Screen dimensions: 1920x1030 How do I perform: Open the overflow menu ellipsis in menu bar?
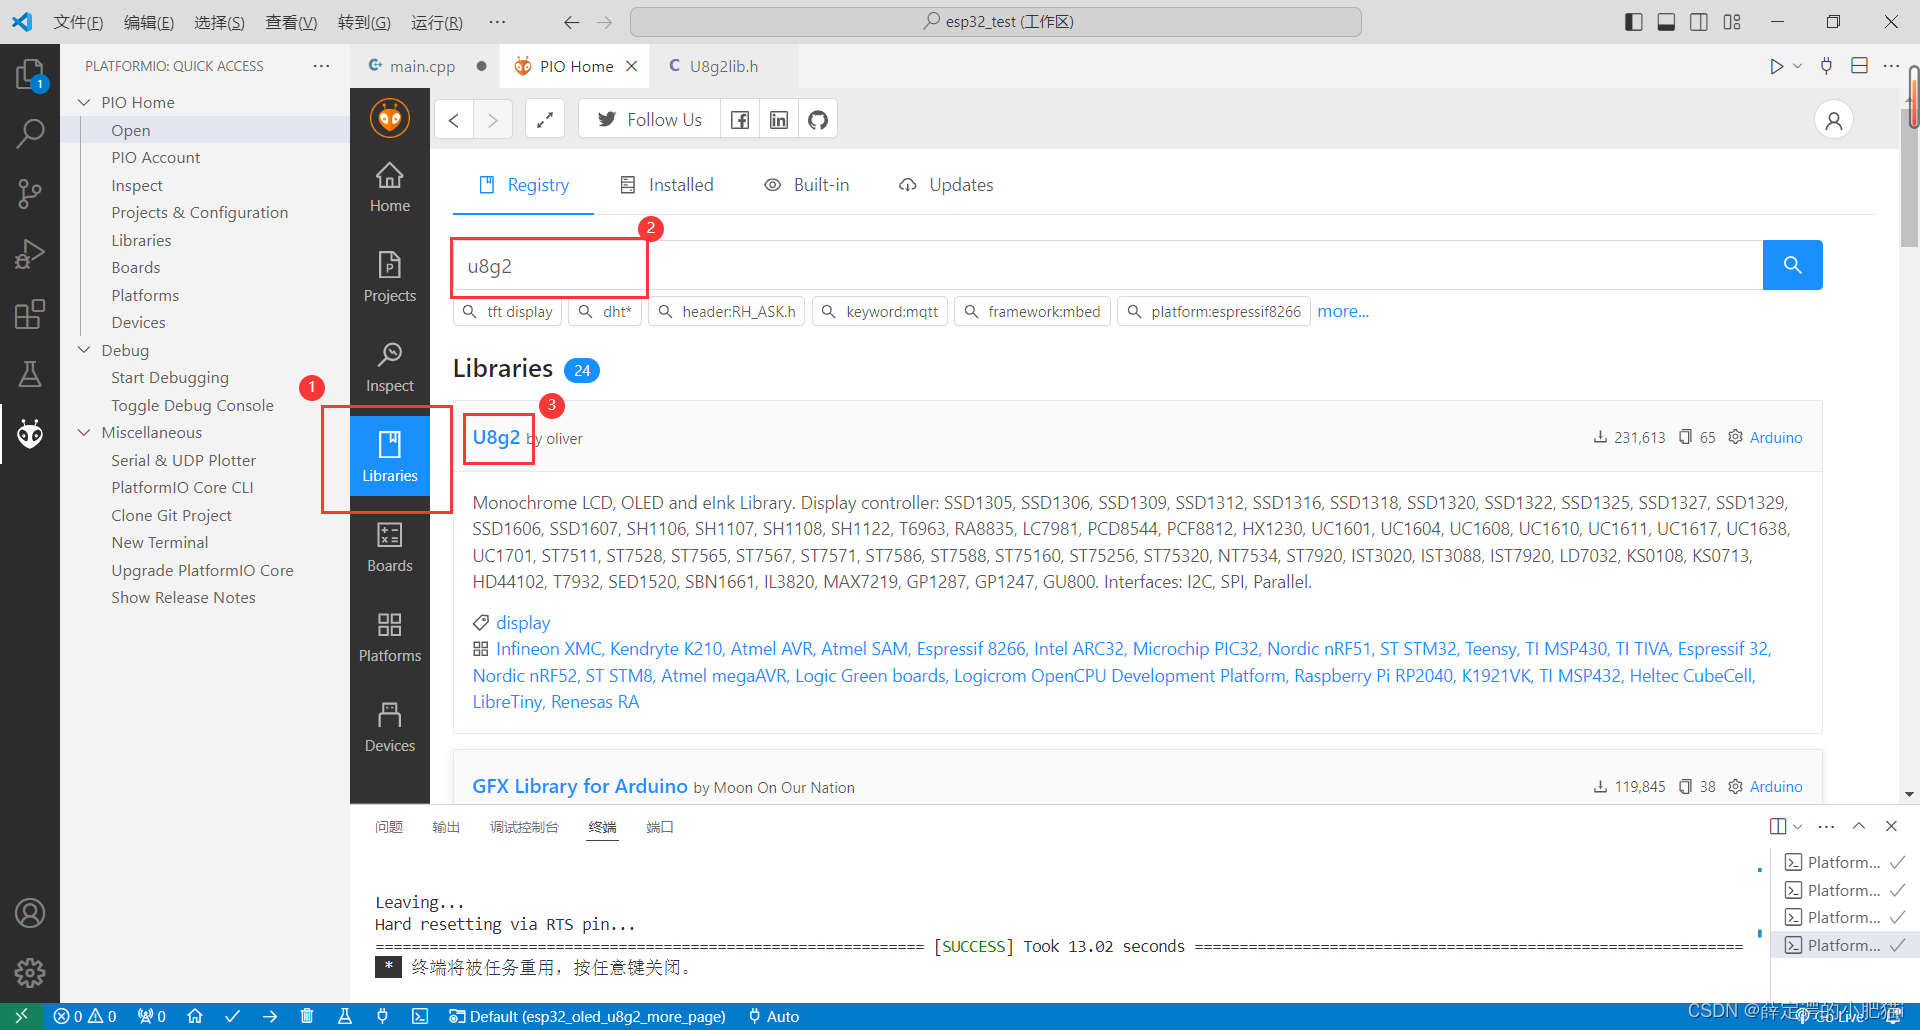[497, 22]
